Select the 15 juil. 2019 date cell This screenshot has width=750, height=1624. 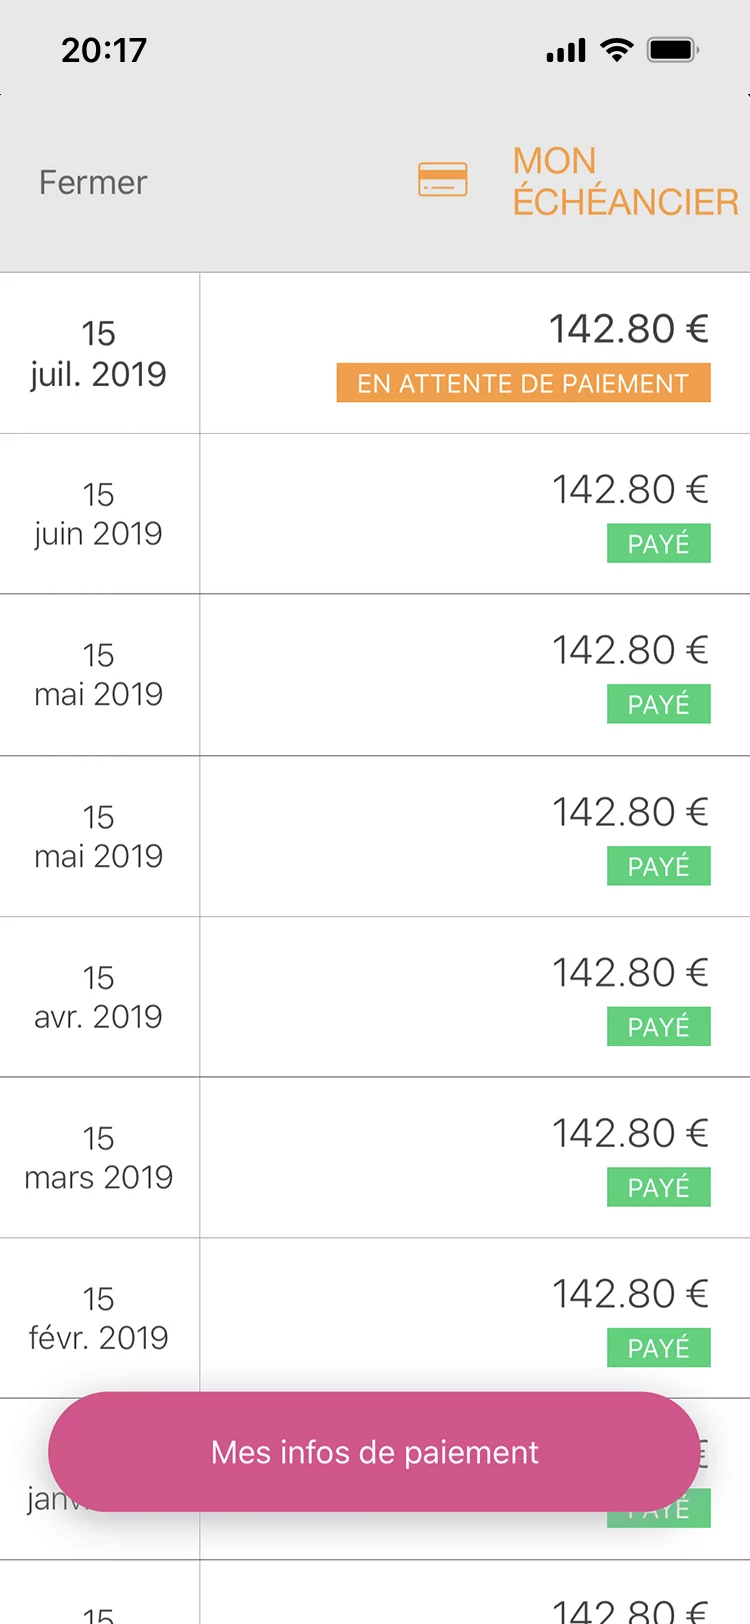tap(98, 353)
